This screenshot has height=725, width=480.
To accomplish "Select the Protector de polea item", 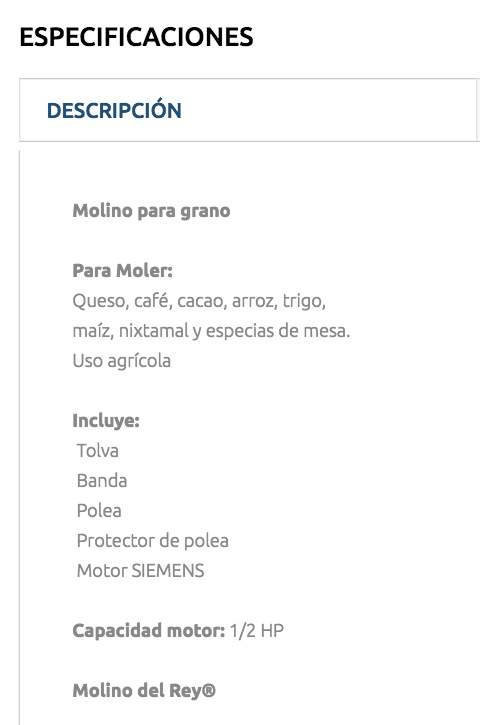I will point(153,541).
